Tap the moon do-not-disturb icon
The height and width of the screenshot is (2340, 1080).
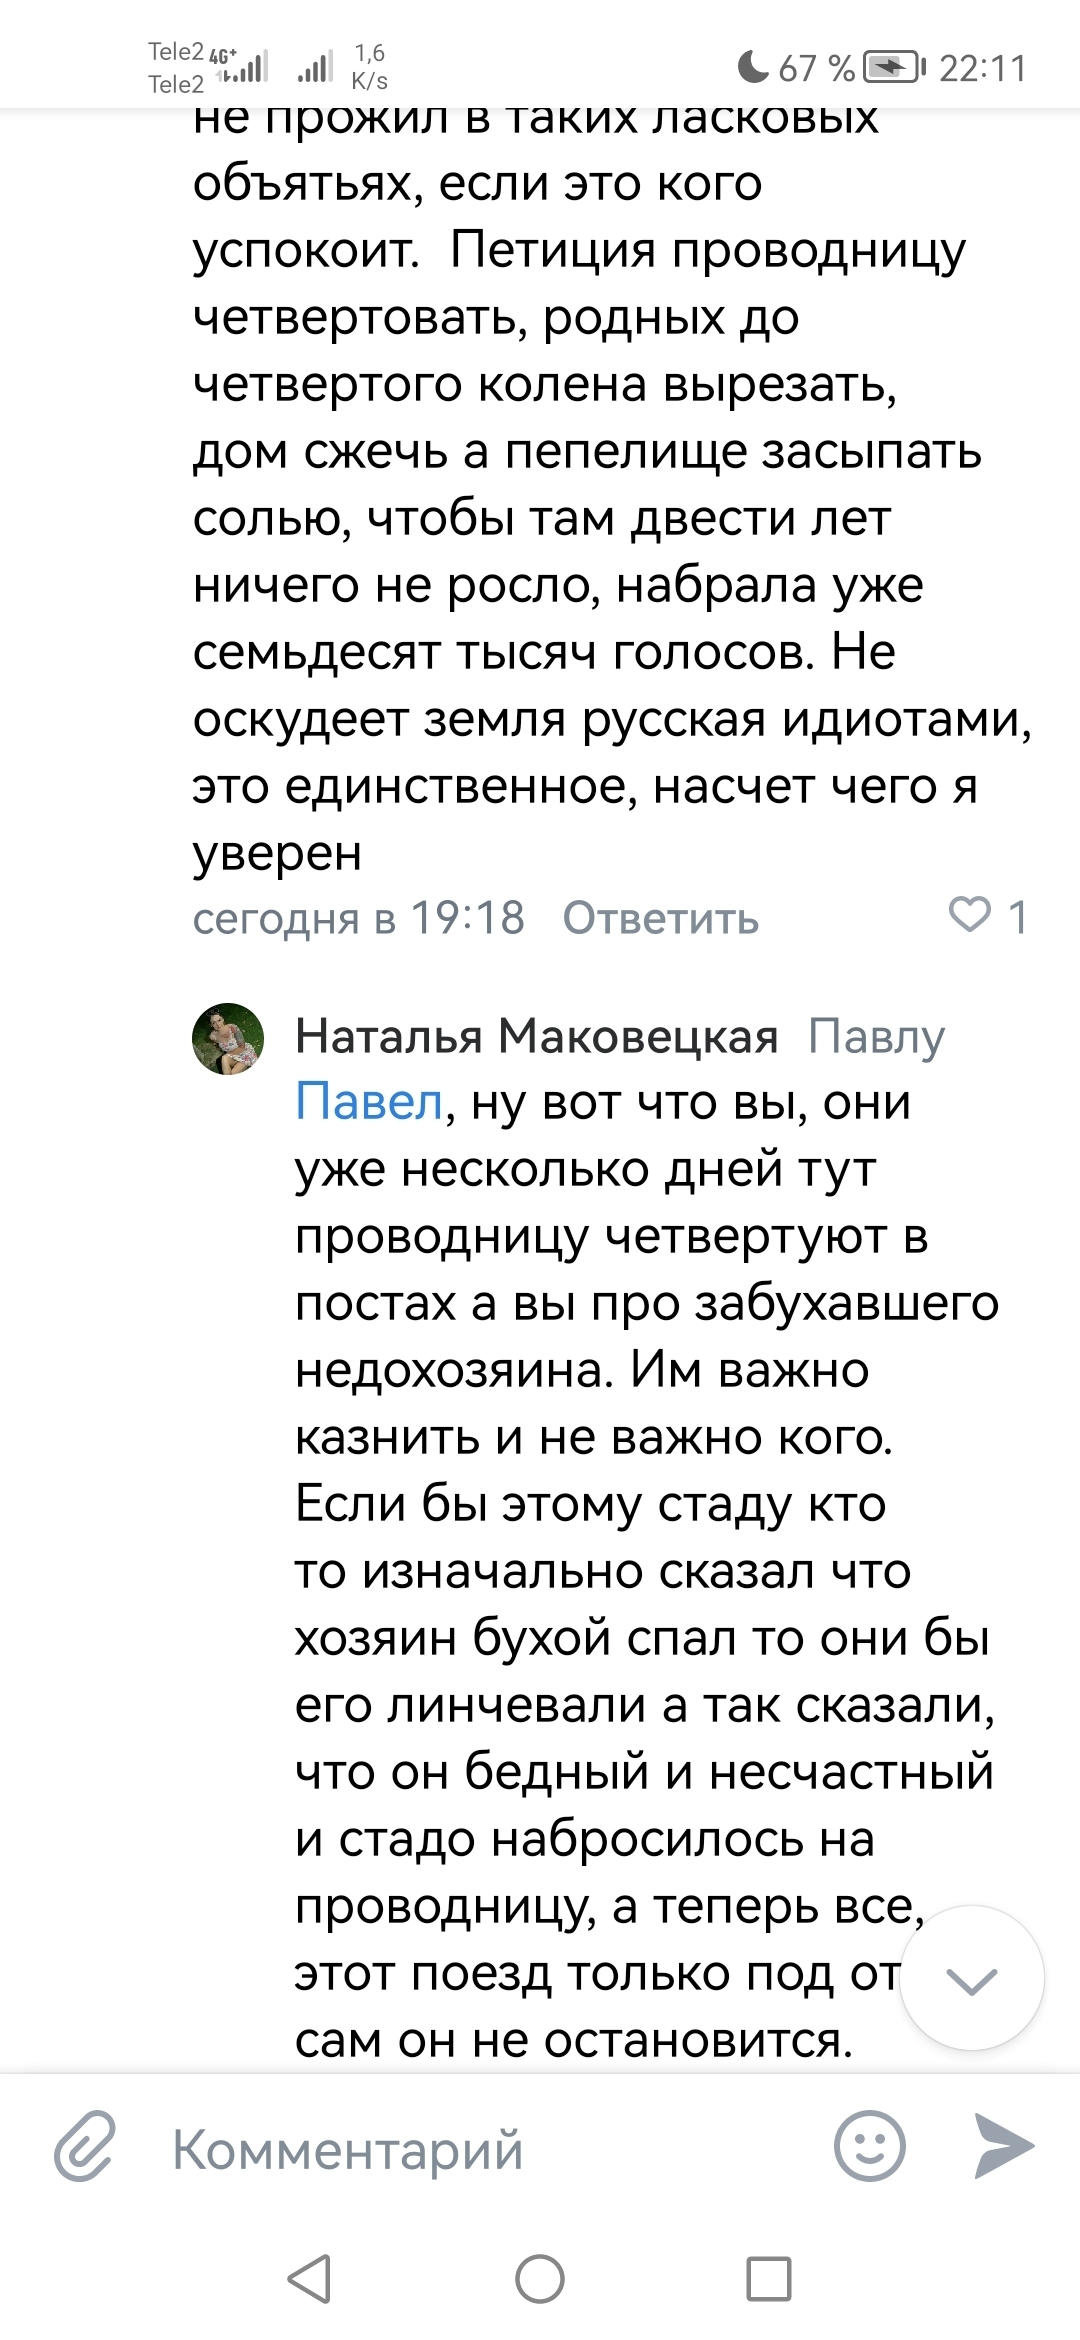[x=752, y=67]
